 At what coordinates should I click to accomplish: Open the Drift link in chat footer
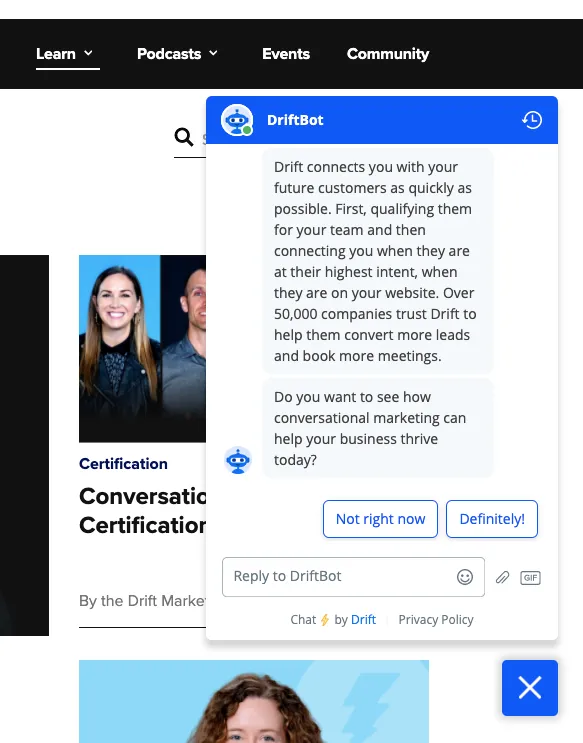[364, 620]
